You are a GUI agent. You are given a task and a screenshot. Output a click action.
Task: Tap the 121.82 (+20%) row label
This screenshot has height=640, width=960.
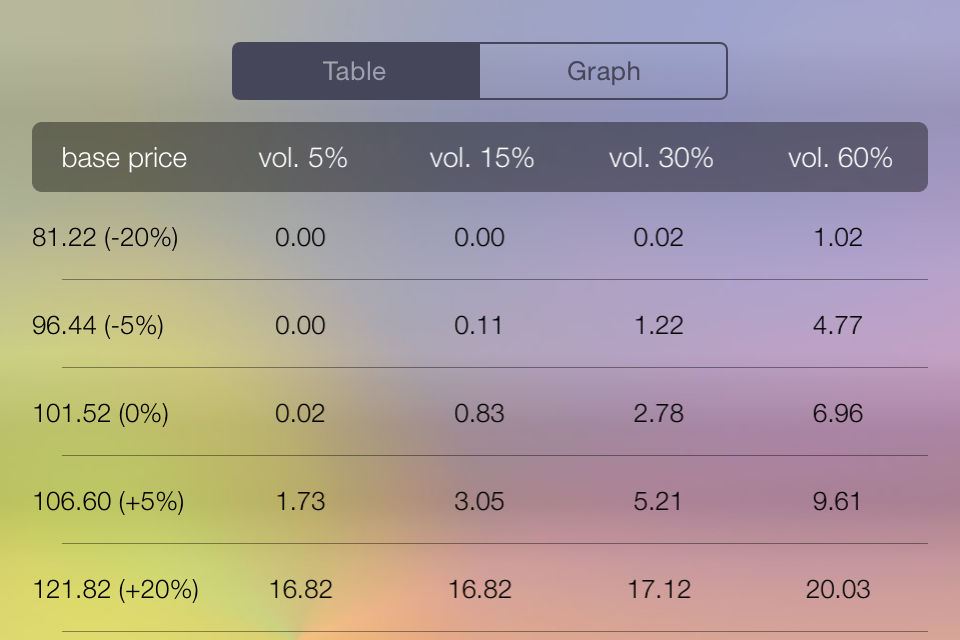click(x=116, y=589)
